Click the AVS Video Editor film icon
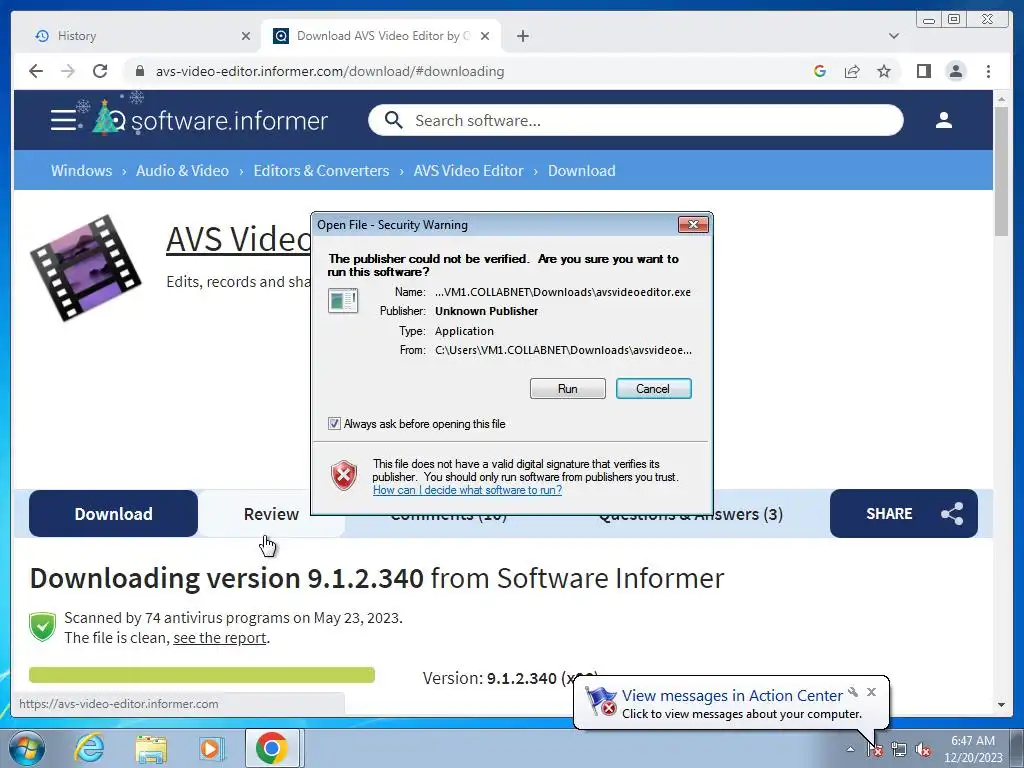The height and width of the screenshot is (768, 1024). pos(85,268)
